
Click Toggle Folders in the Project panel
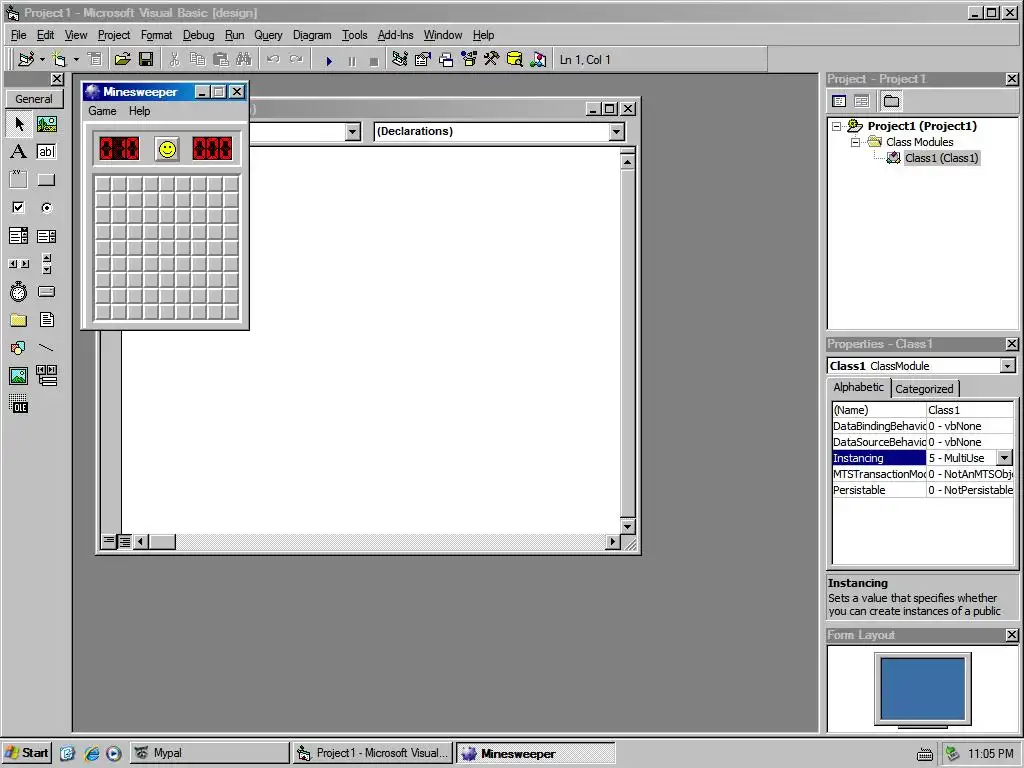pos(891,101)
